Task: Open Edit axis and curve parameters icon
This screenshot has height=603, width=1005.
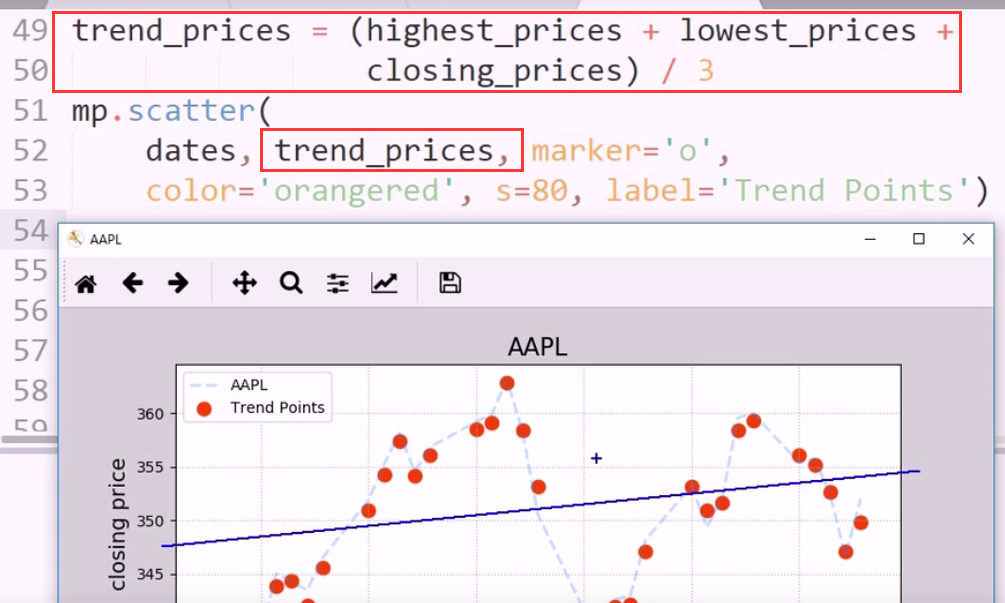Action: [384, 283]
